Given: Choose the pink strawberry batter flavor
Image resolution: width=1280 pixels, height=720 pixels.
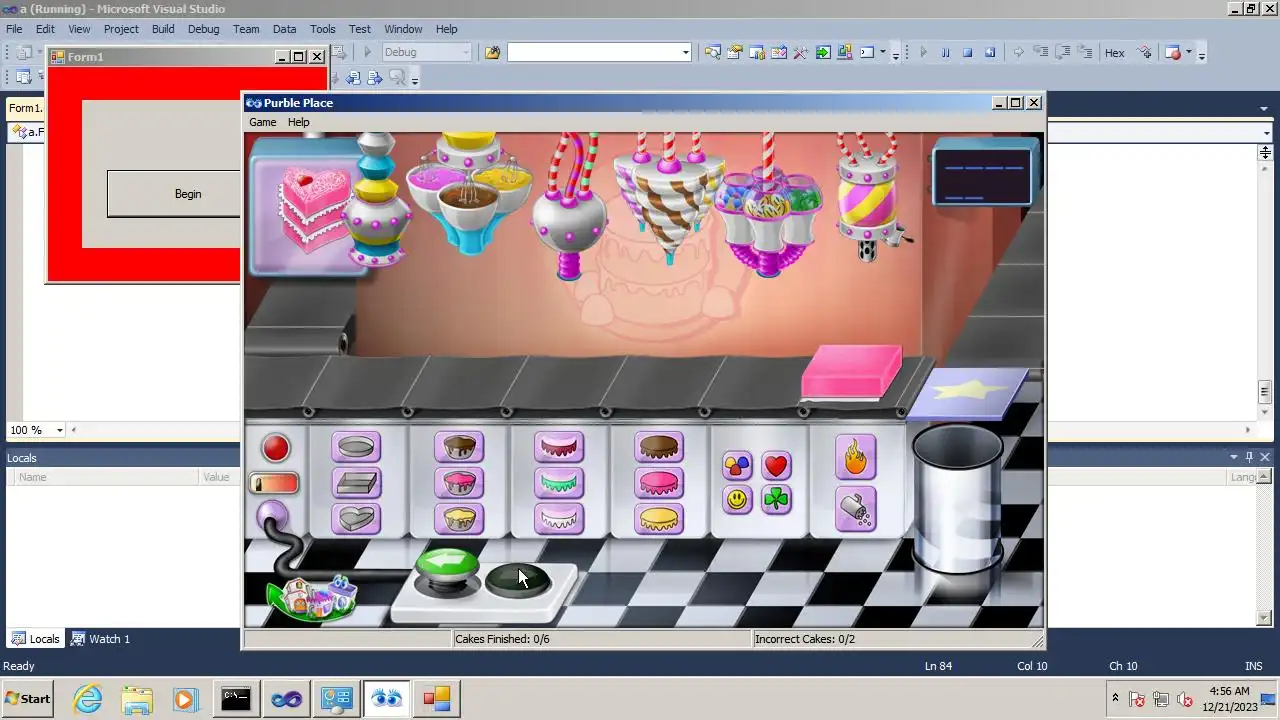Looking at the screenshot, I should (459, 483).
